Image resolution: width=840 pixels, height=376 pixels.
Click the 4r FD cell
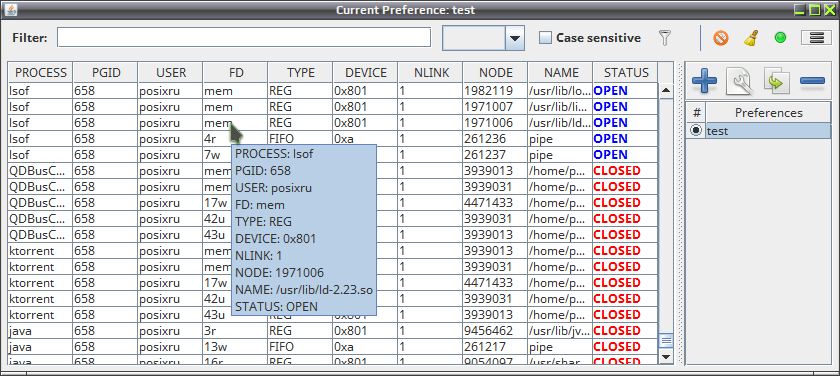click(x=235, y=139)
